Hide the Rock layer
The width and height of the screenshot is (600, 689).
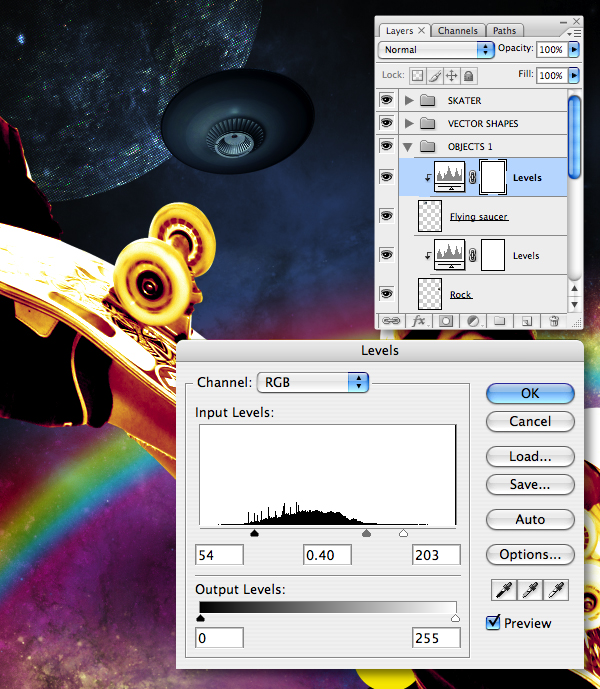(x=386, y=293)
